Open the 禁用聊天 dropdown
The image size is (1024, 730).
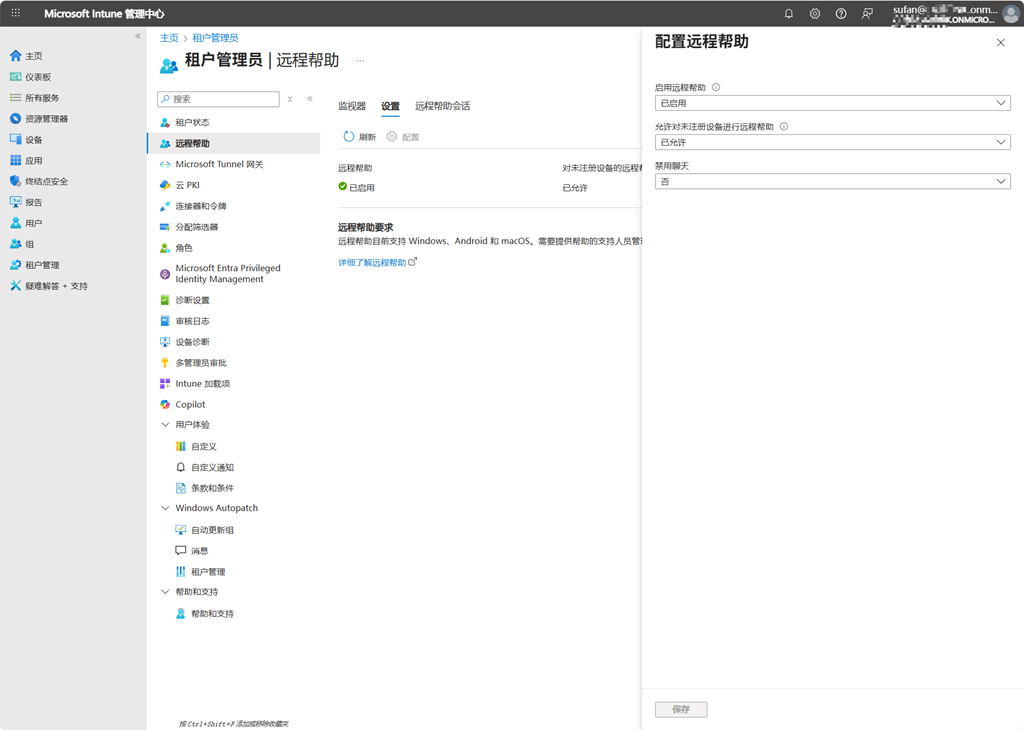[x=832, y=182]
